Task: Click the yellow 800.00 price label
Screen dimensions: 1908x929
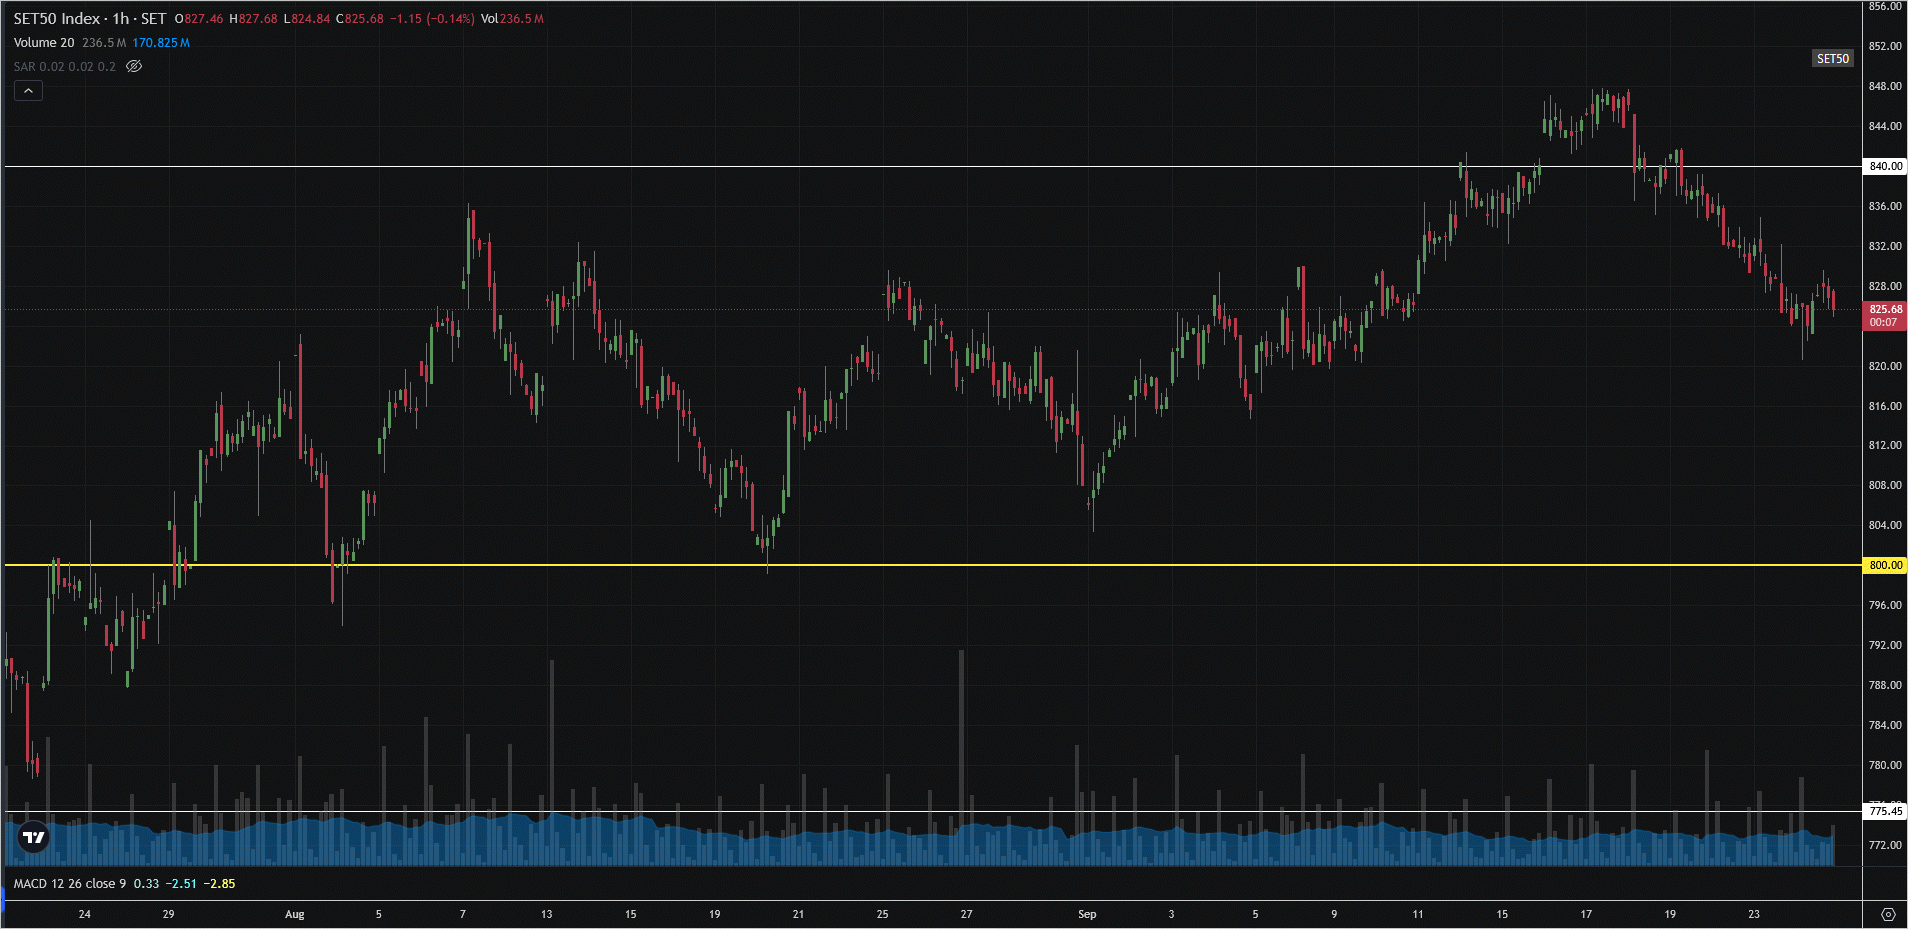Action: tap(1885, 565)
